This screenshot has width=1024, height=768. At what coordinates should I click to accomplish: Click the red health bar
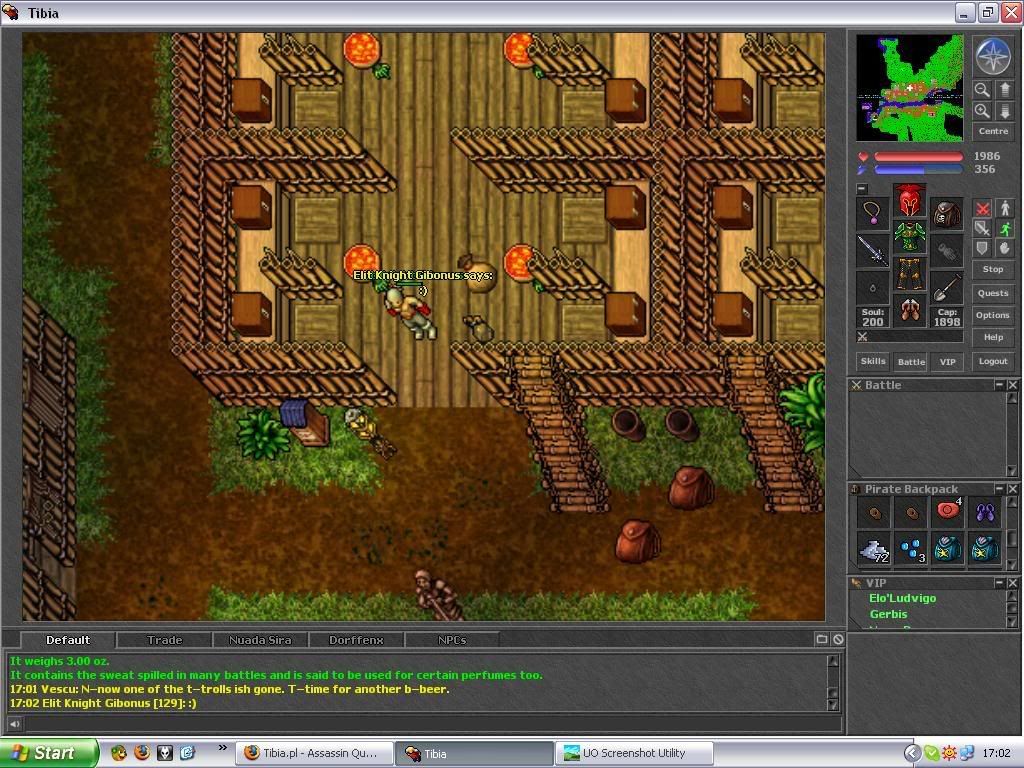point(918,157)
